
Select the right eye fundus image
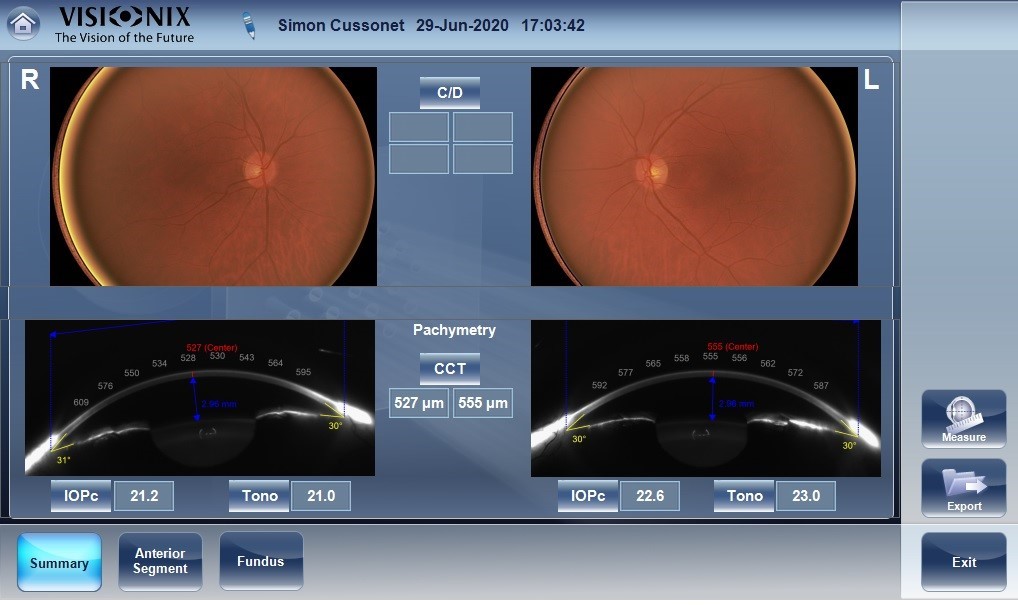[x=213, y=176]
